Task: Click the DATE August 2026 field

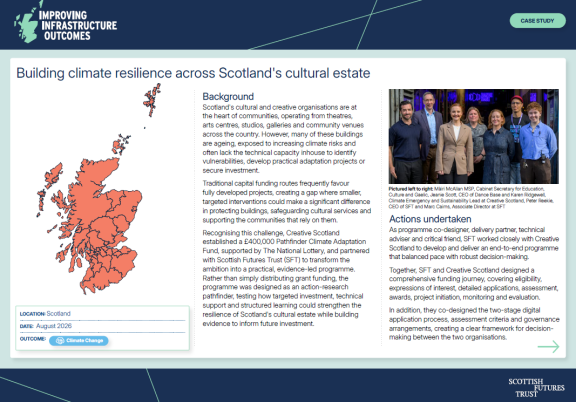Action: coord(102,326)
